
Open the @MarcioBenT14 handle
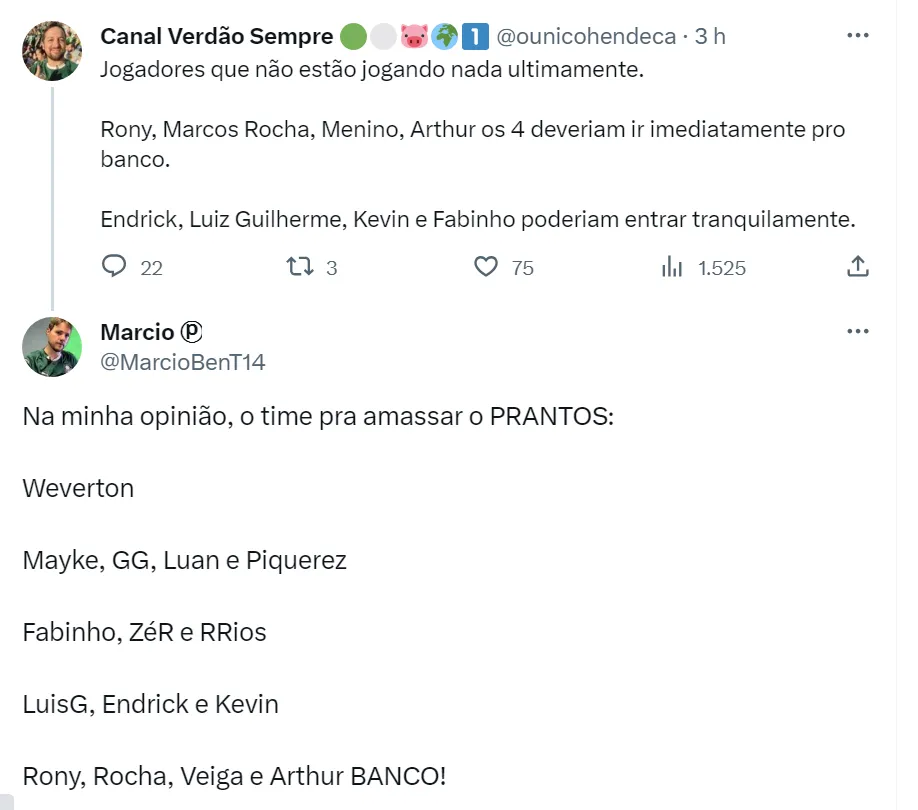[x=183, y=362]
